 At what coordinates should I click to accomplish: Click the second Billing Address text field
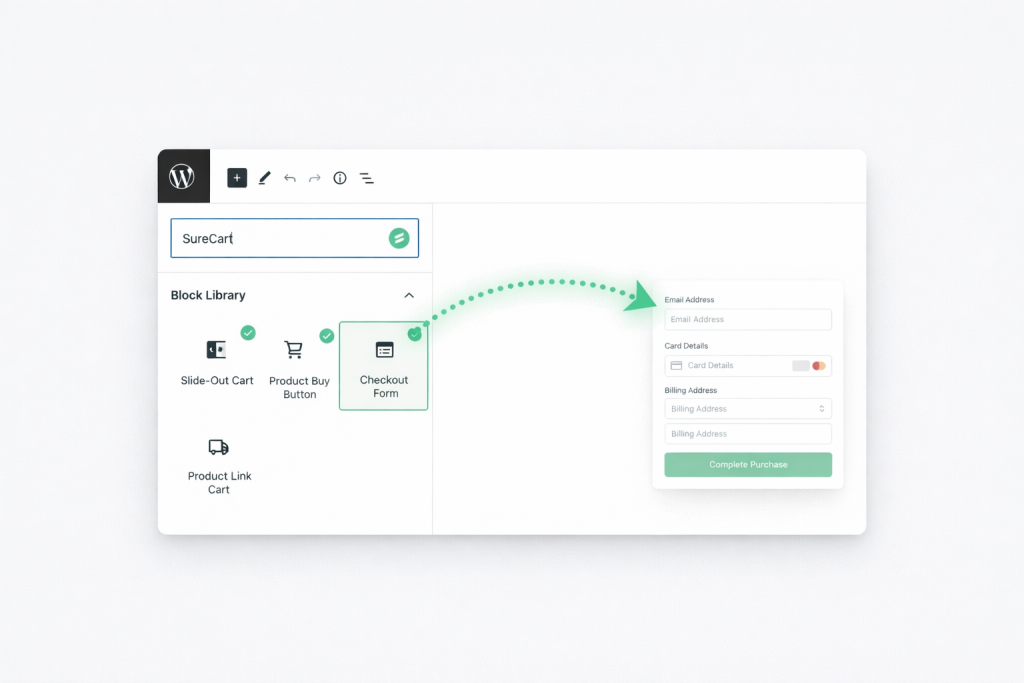pos(748,434)
